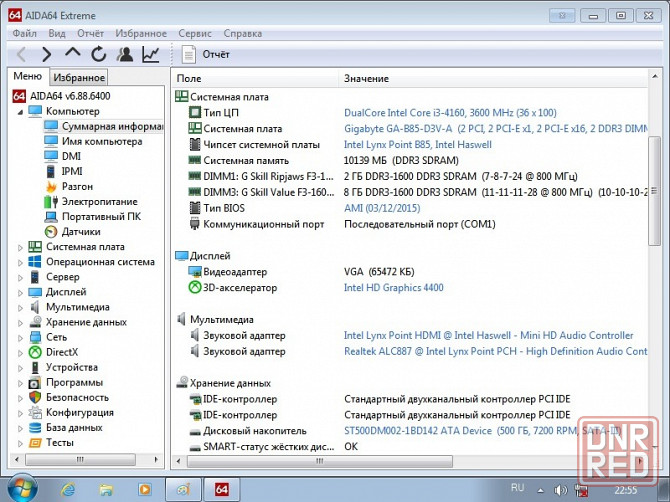Collapse the Компьютер tree node
670x502 pixels.
[x=20, y=112]
